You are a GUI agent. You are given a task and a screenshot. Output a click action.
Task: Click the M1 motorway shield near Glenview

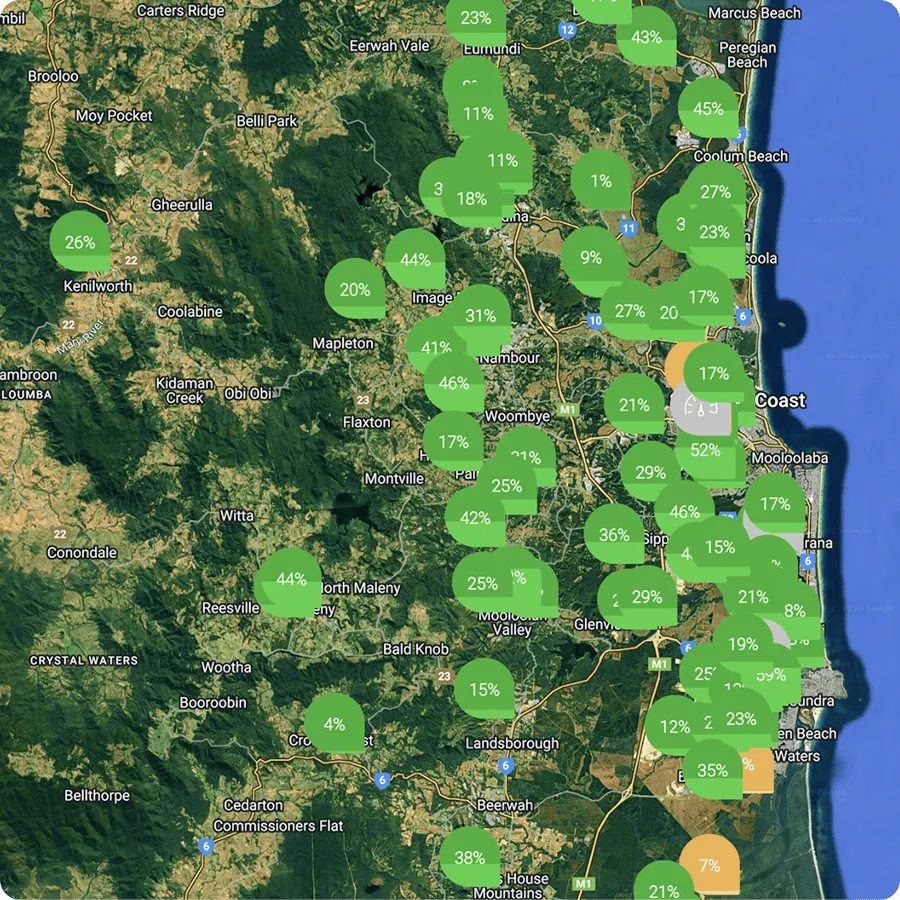657,663
